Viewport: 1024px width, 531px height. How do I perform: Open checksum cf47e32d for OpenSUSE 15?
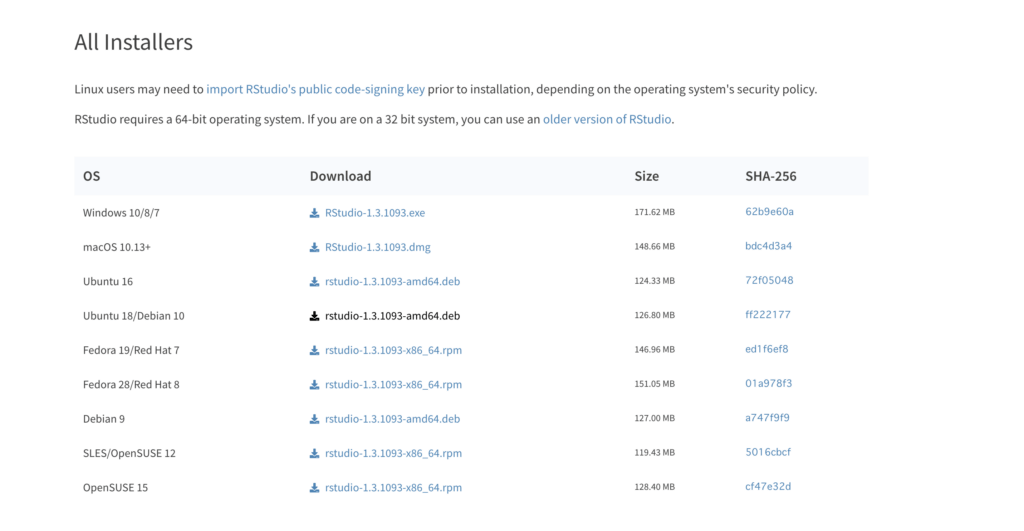pyautogui.click(x=768, y=487)
